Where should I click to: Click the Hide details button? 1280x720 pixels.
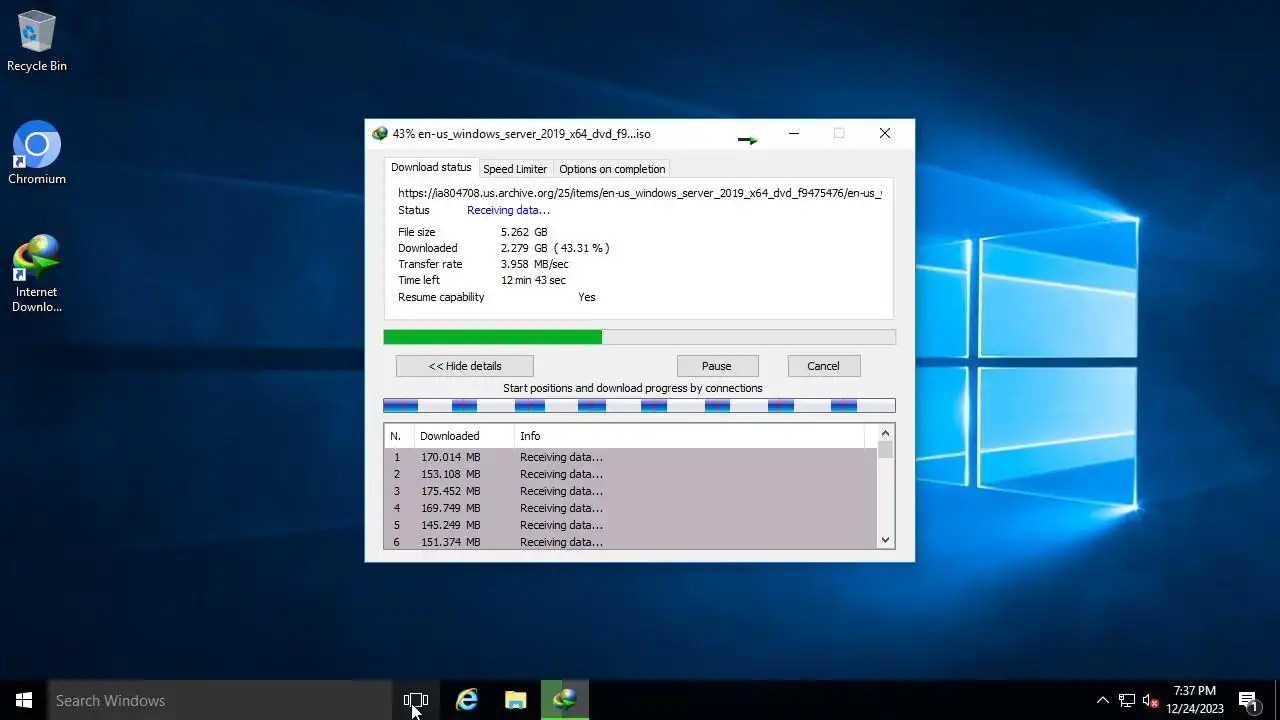(465, 366)
